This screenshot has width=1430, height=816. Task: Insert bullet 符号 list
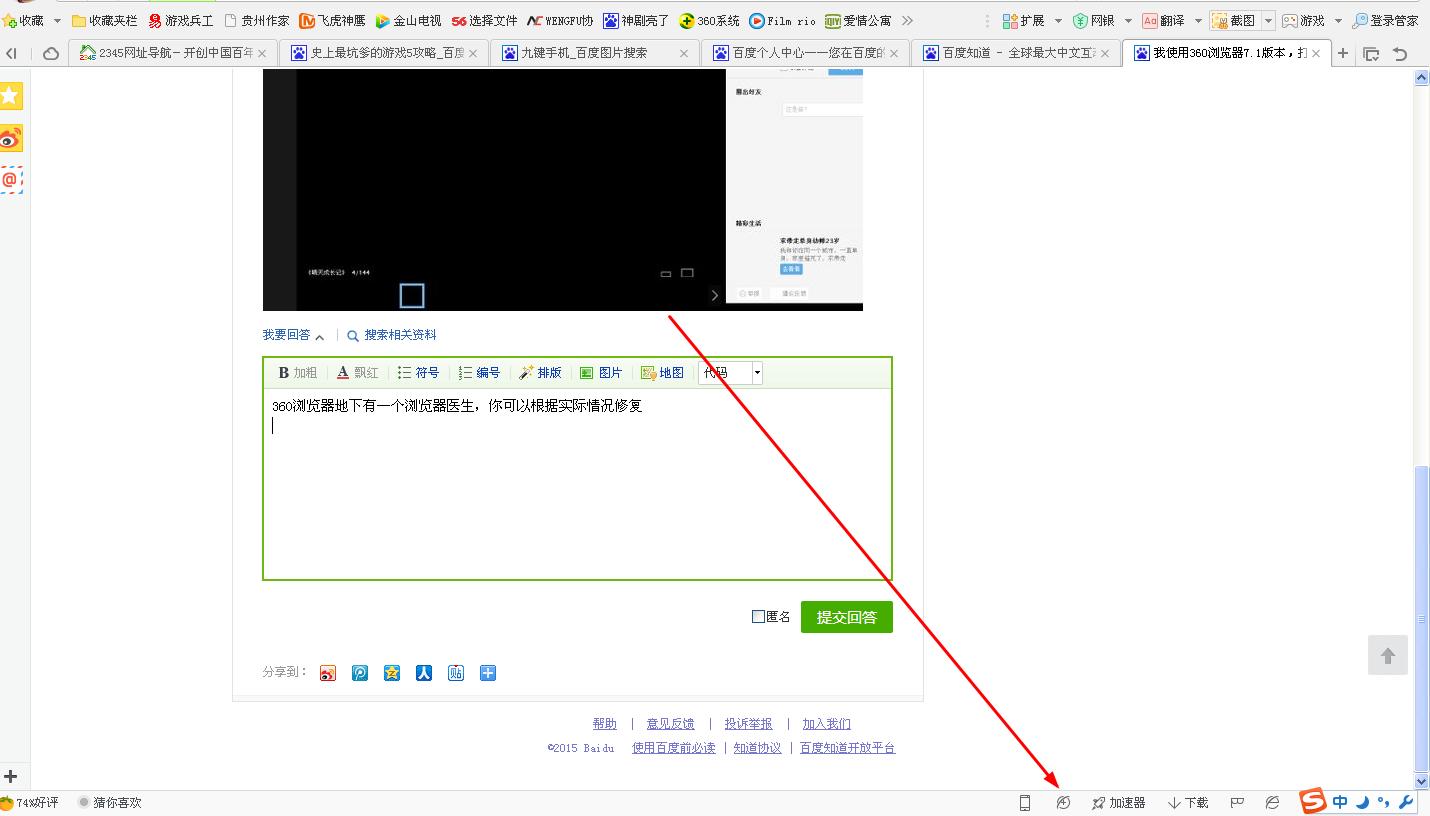pyautogui.click(x=418, y=373)
